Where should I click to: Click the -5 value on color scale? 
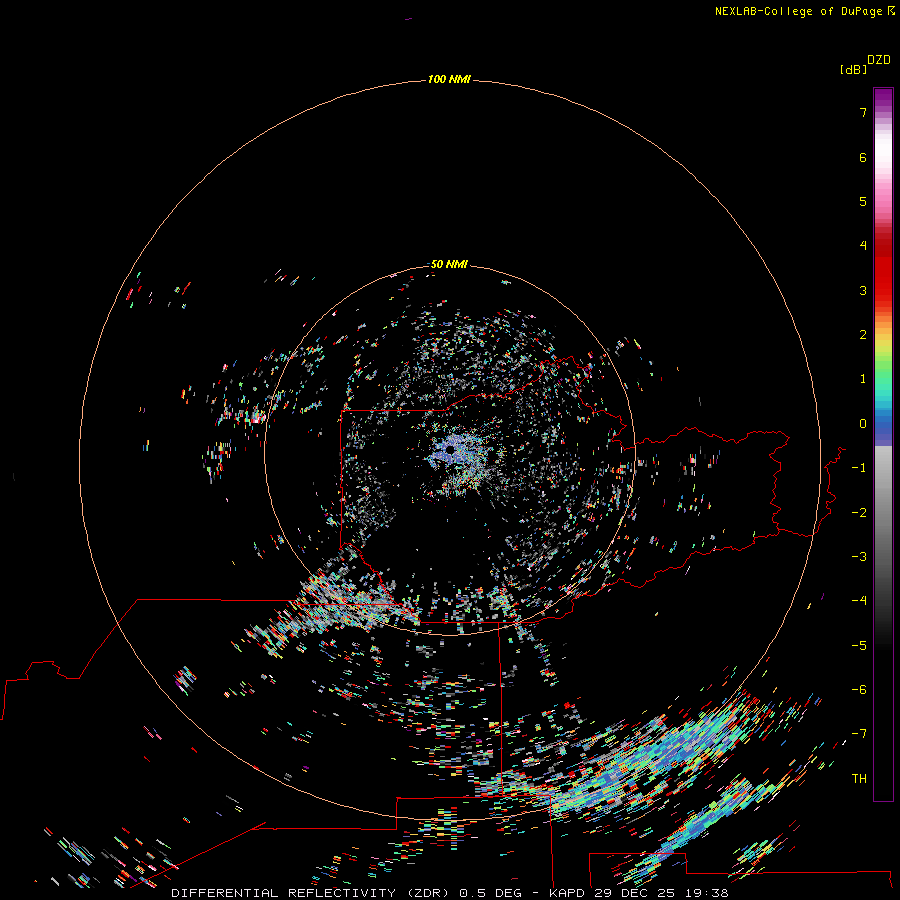[859, 645]
